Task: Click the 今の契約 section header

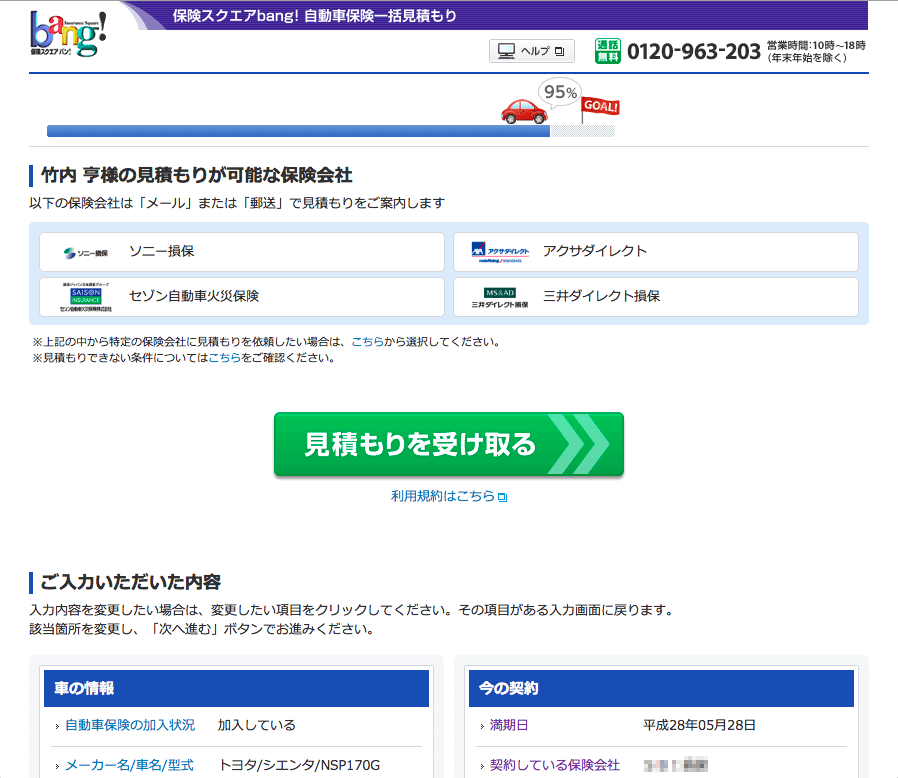Action: [661, 688]
